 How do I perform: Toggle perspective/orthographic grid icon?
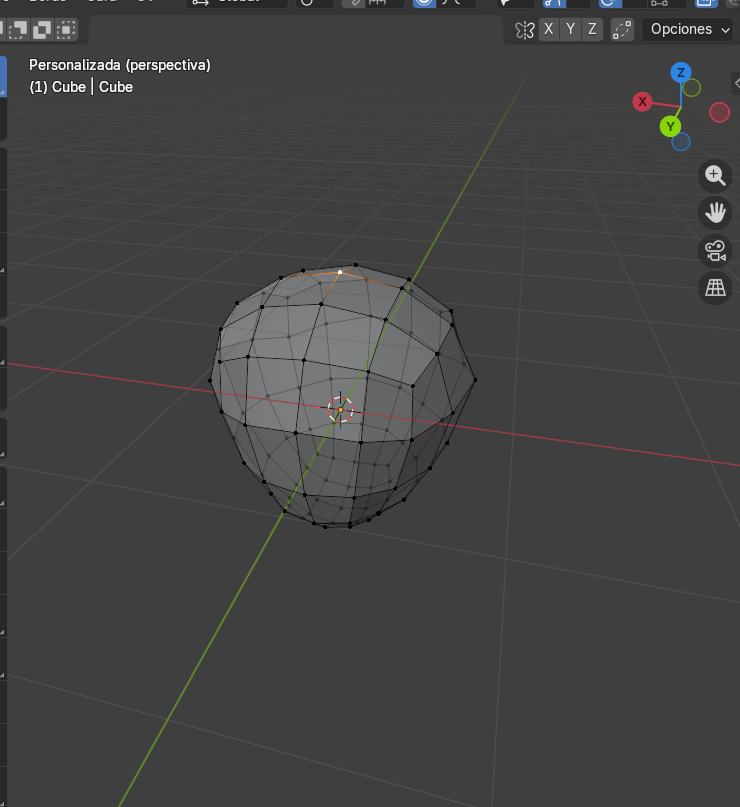(715, 288)
